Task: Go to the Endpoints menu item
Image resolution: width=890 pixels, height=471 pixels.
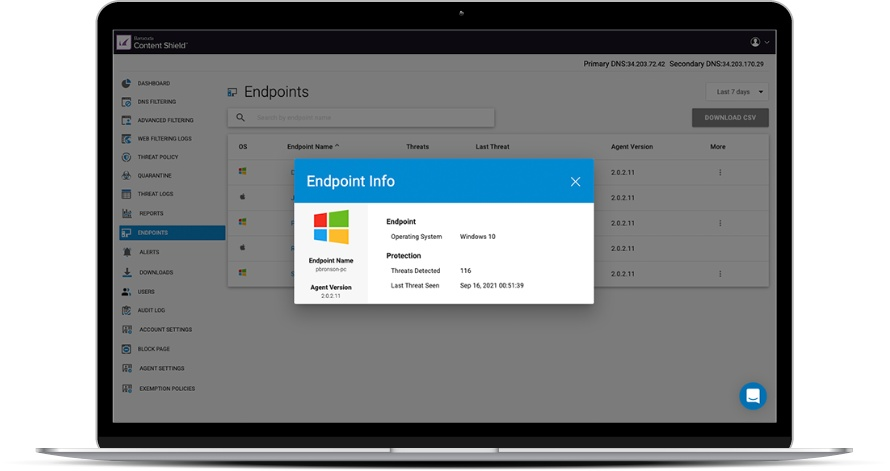Action: (173, 233)
